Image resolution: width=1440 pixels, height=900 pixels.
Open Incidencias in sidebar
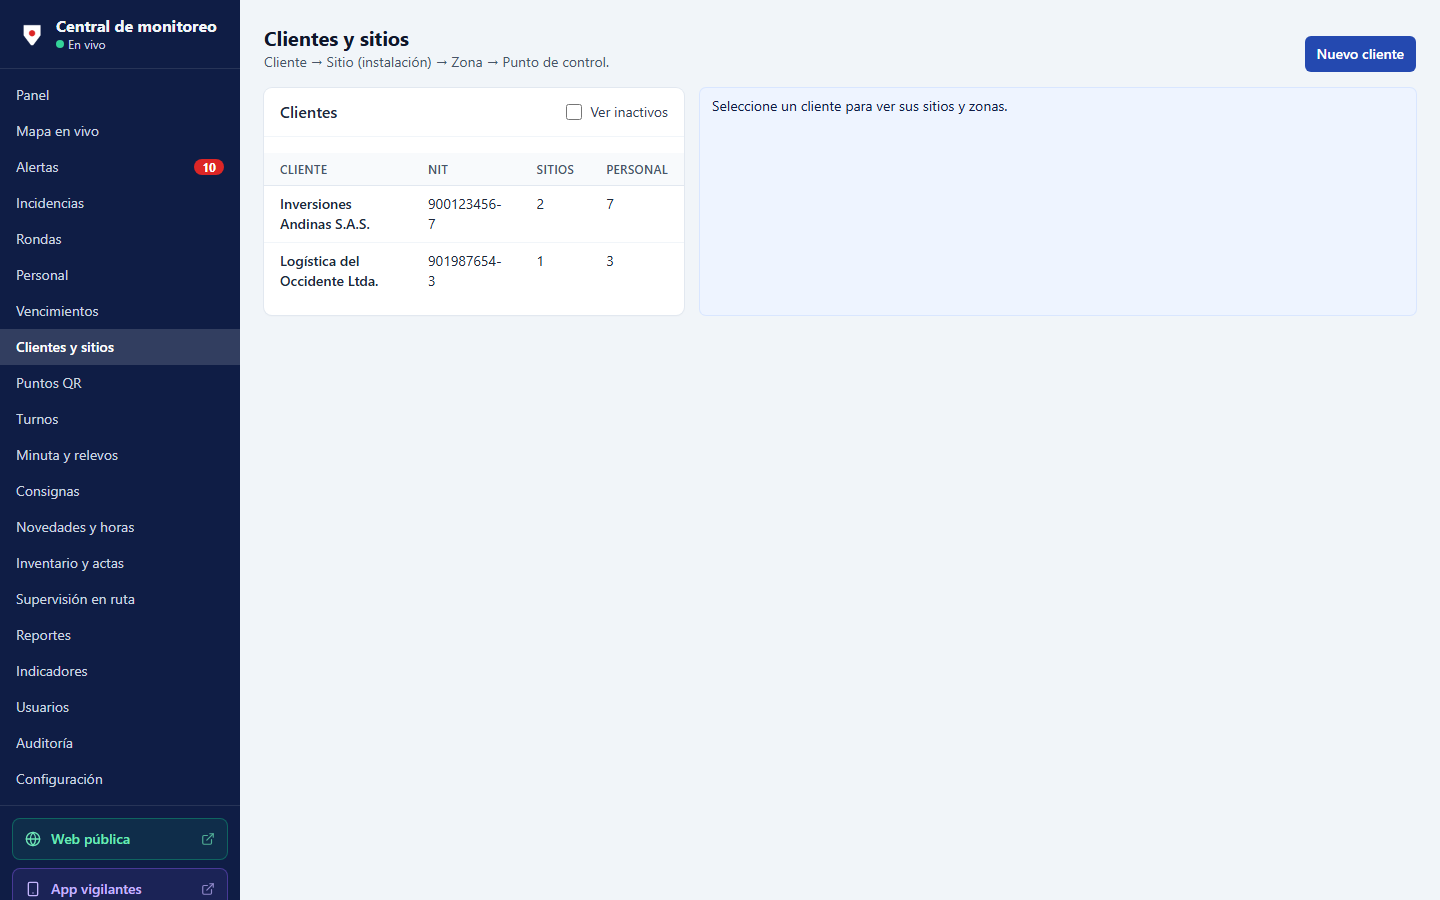tap(120, 203)
